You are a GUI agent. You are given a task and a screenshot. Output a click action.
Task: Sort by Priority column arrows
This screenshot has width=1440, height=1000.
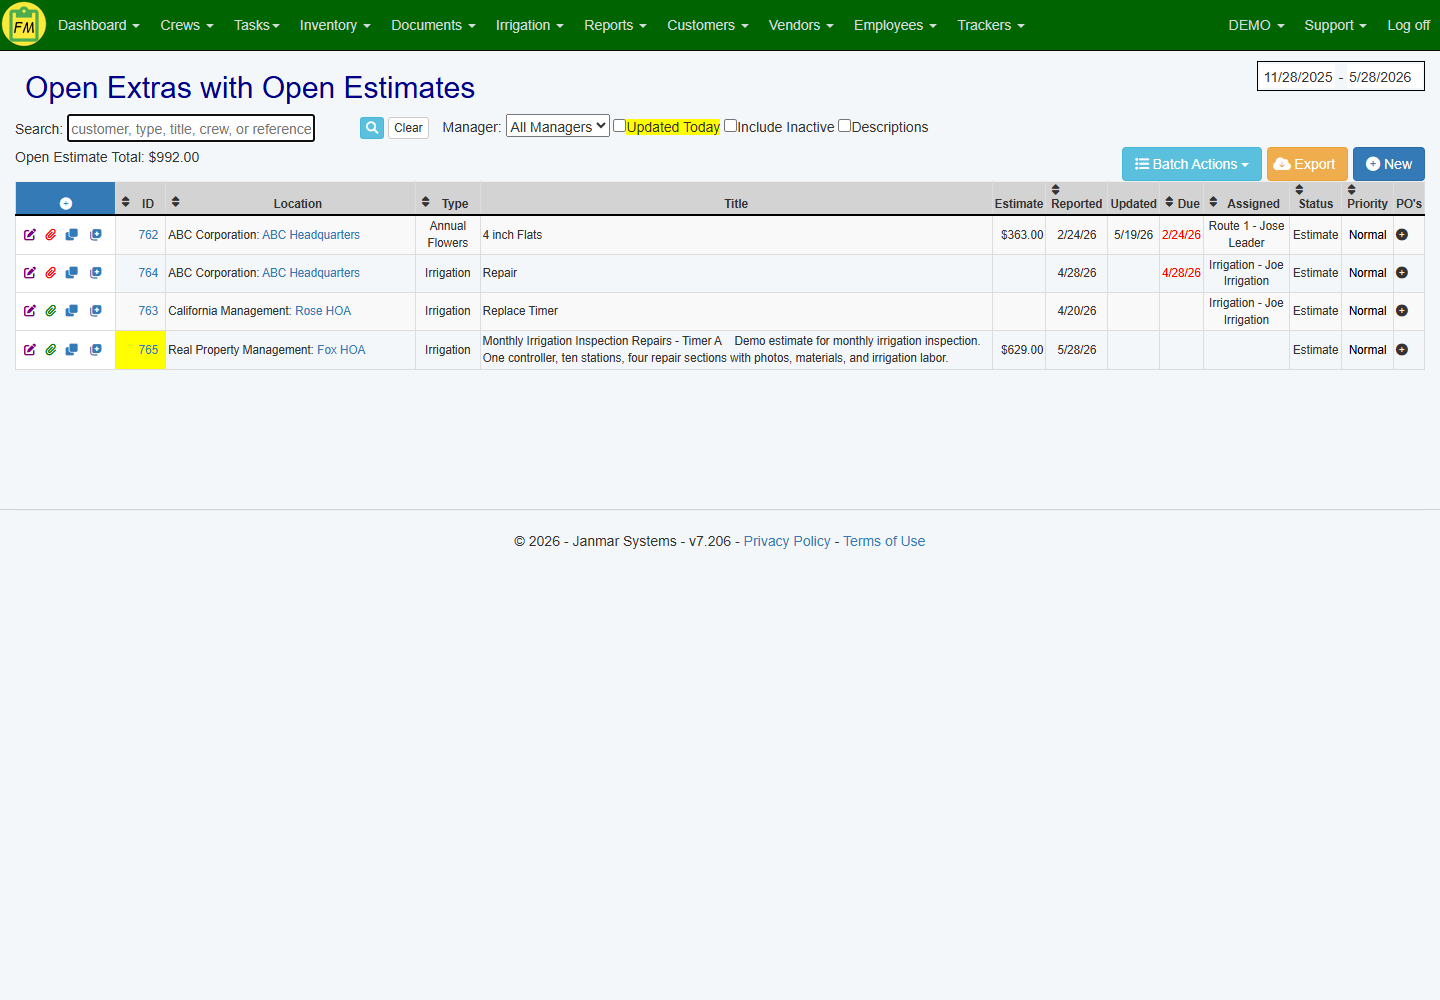click(x=1352, y=190)
